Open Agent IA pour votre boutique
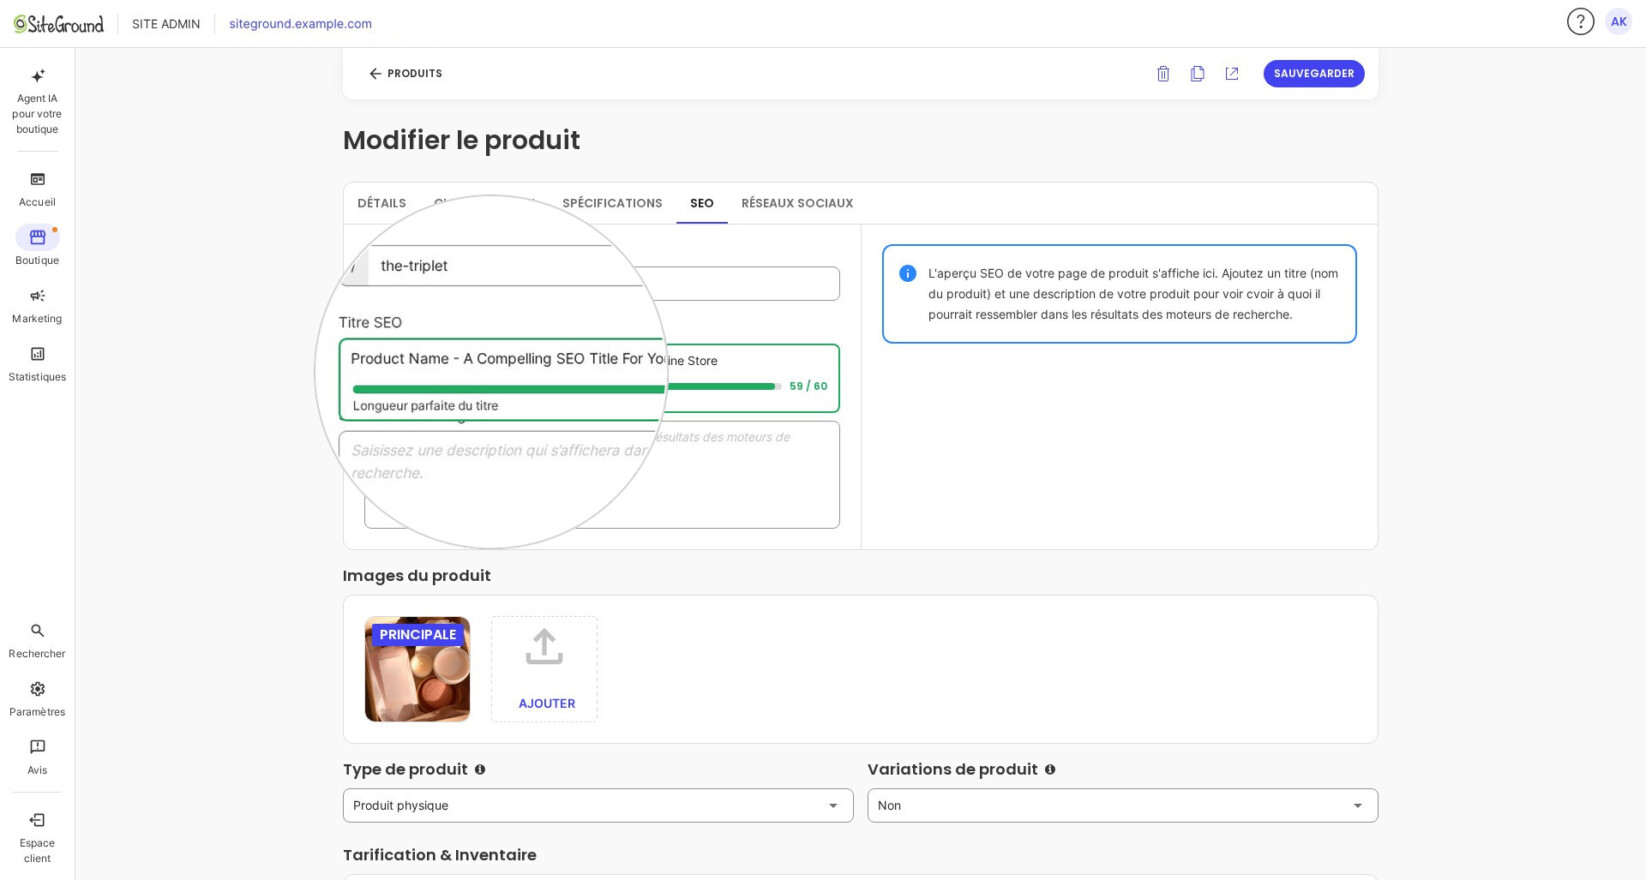This screenshot has height=880, width=1646. tap(37, 101)
